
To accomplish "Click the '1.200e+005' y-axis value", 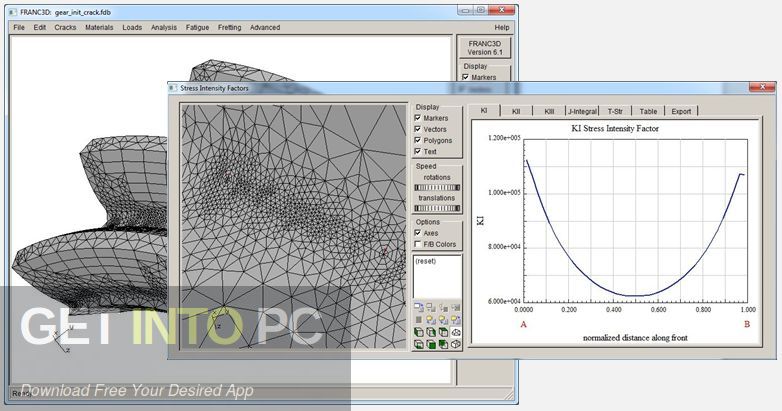I will 504,138.
